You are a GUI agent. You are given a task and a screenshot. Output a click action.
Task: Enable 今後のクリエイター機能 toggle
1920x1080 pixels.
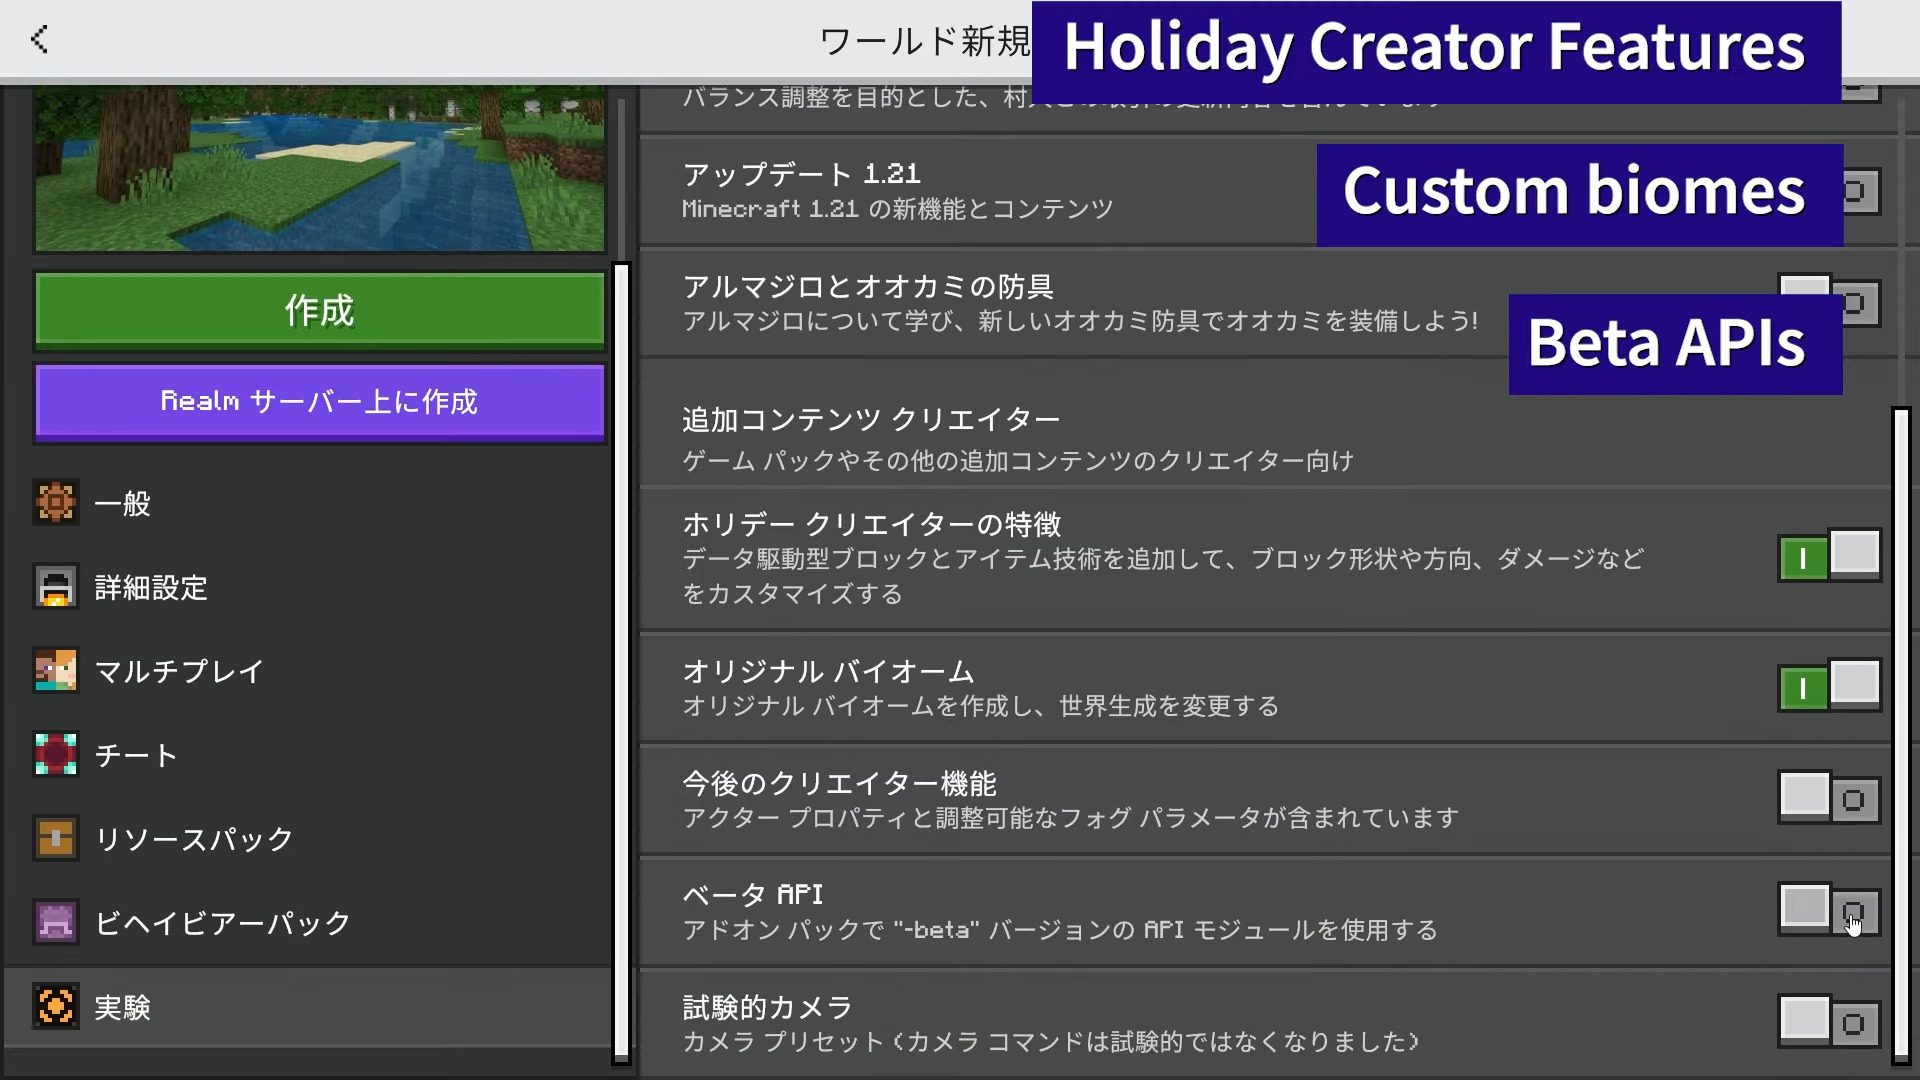1829,798
